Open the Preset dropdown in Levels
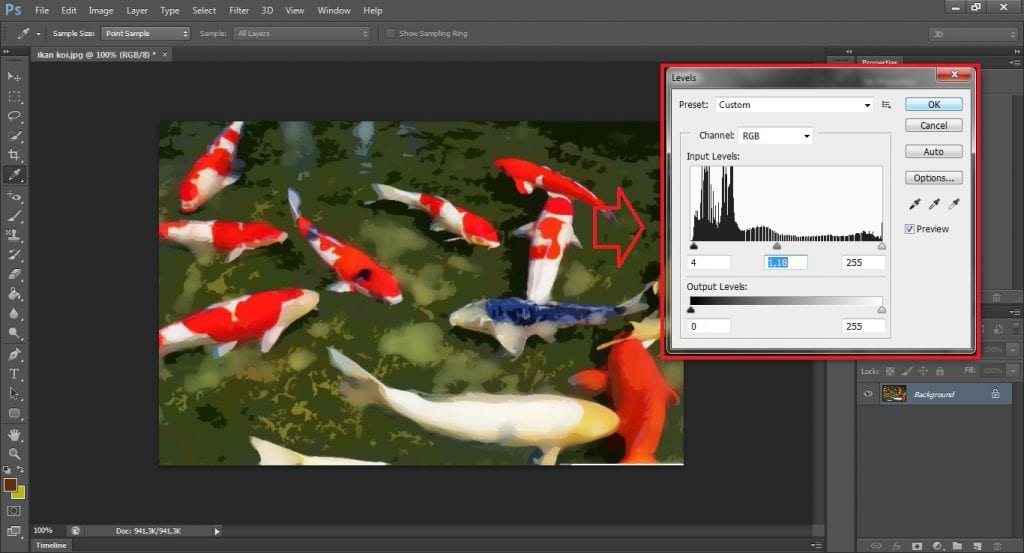The image size is (1024, 553). 795,105
